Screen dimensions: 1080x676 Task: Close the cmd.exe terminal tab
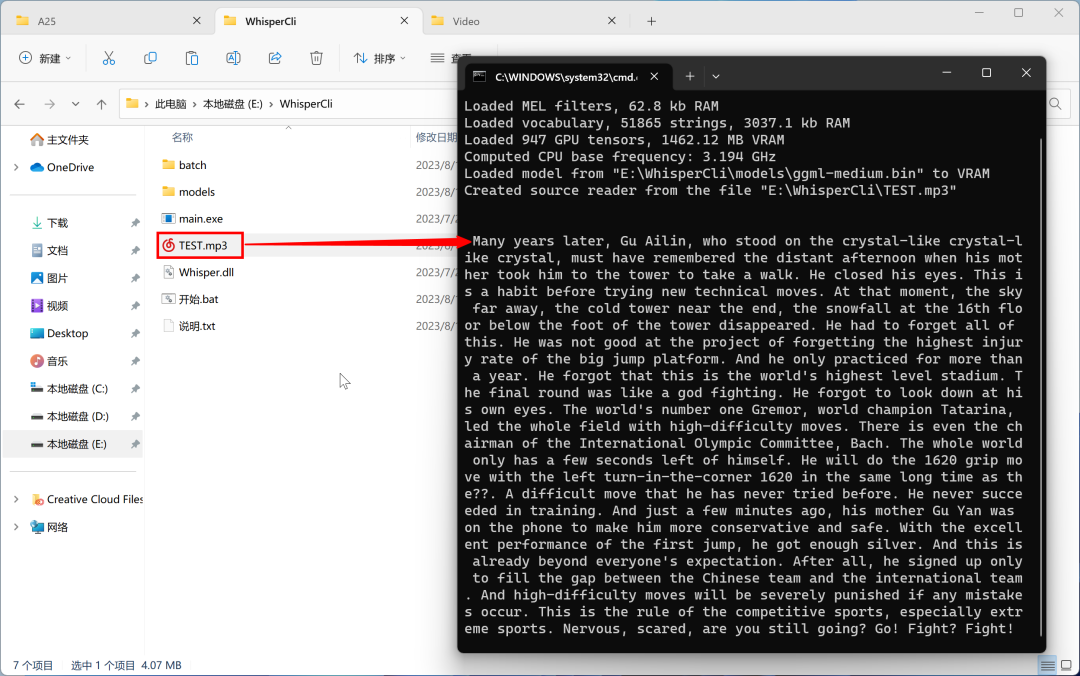pyautogui.click(x=654, y=76)
